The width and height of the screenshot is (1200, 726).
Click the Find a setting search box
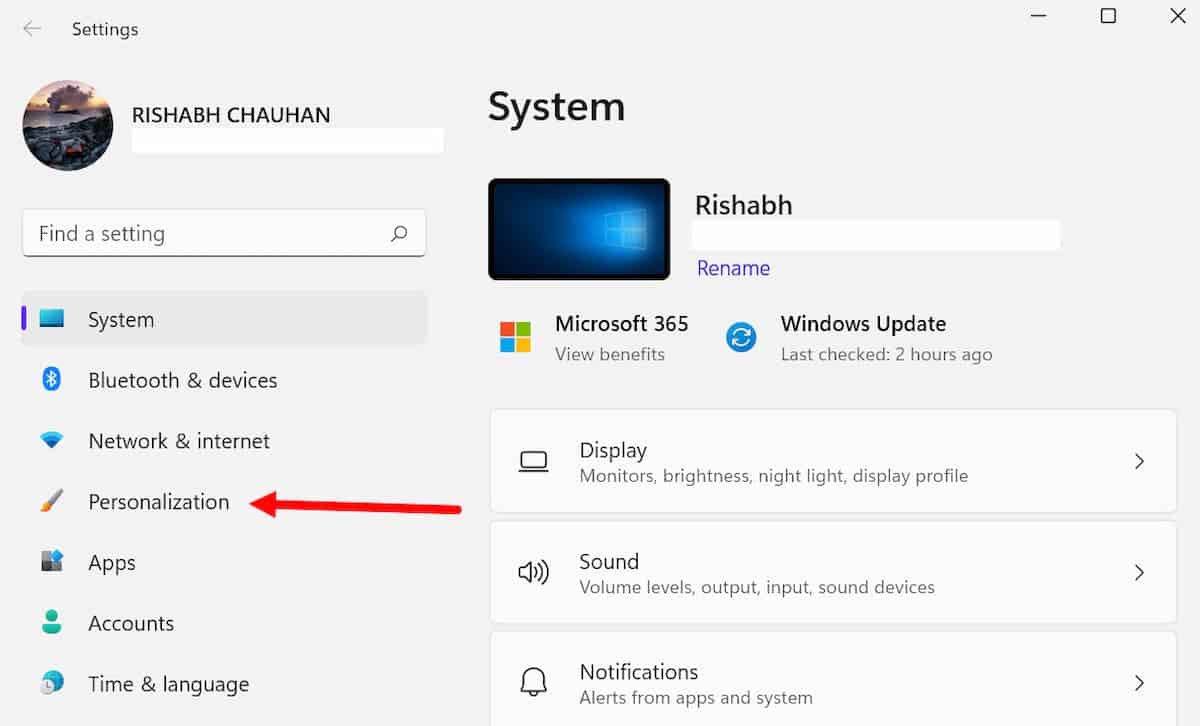tap(205, 234)
